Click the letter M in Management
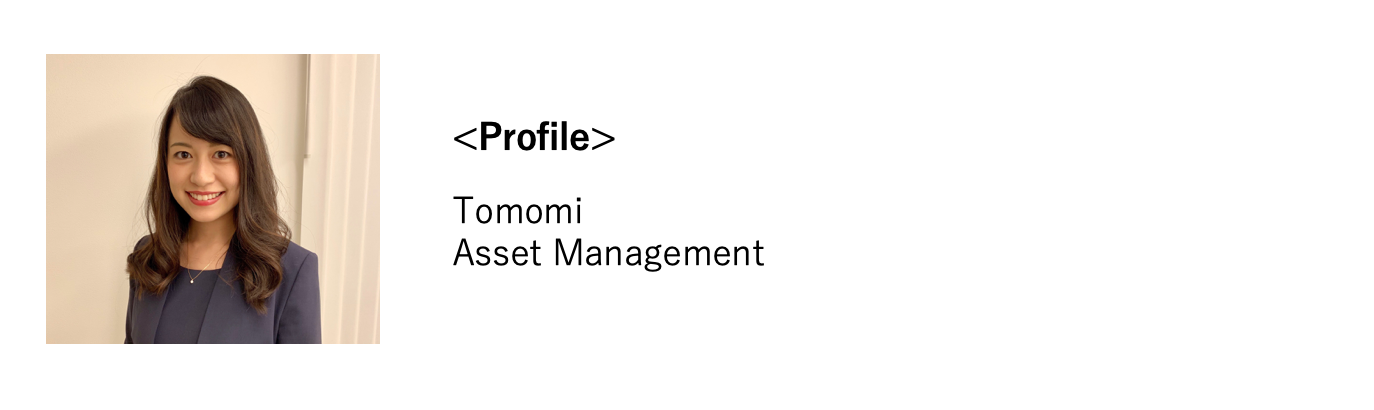1374x410 pixels. [567, 253]
